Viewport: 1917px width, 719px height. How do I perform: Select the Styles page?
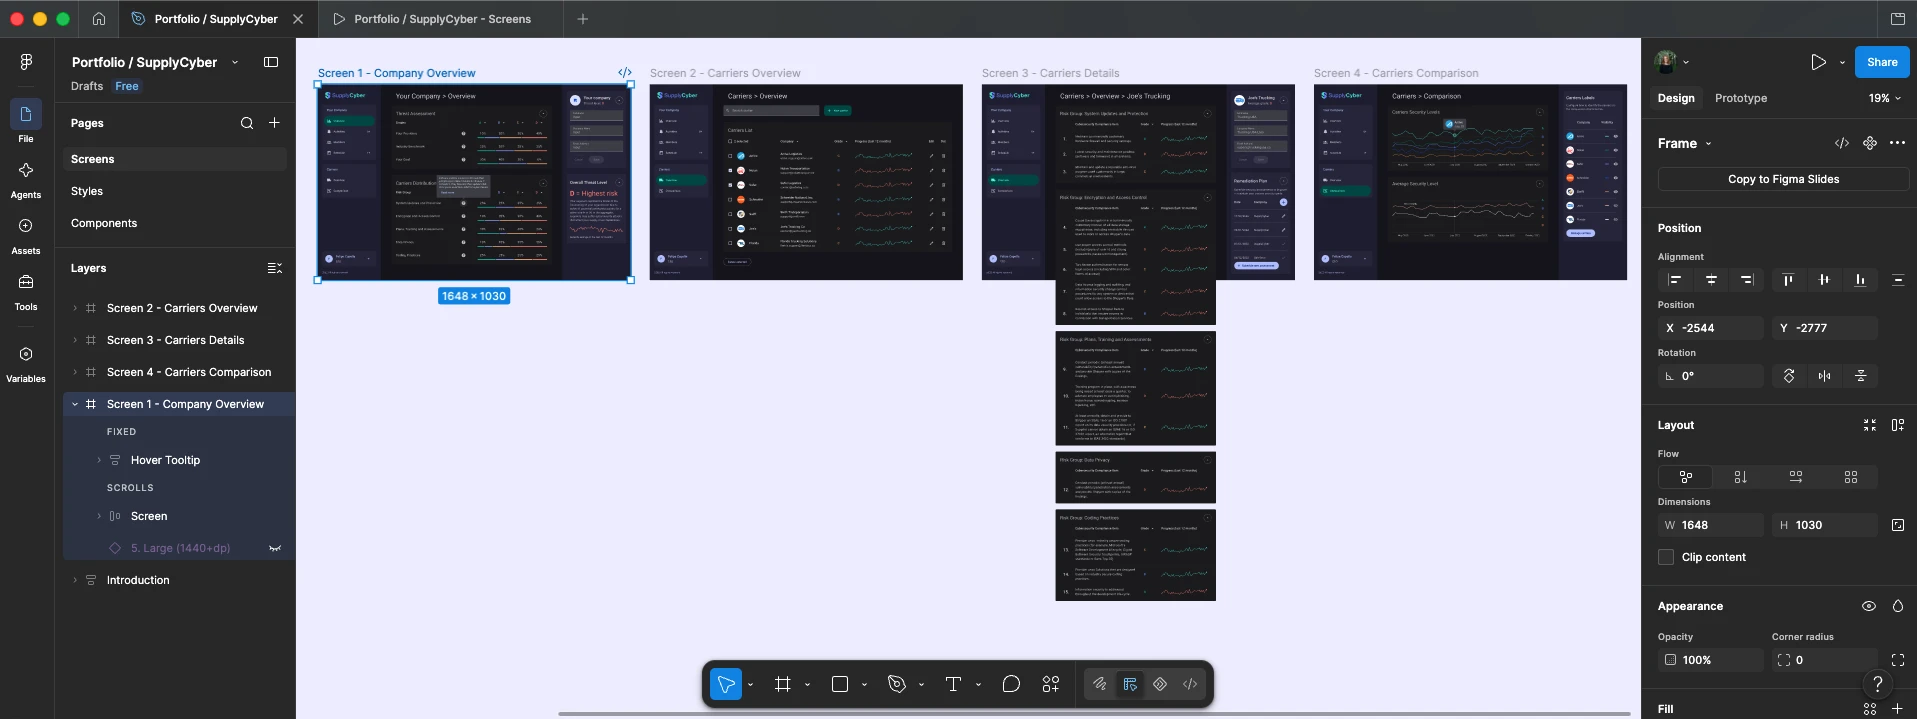coord(175,191)
